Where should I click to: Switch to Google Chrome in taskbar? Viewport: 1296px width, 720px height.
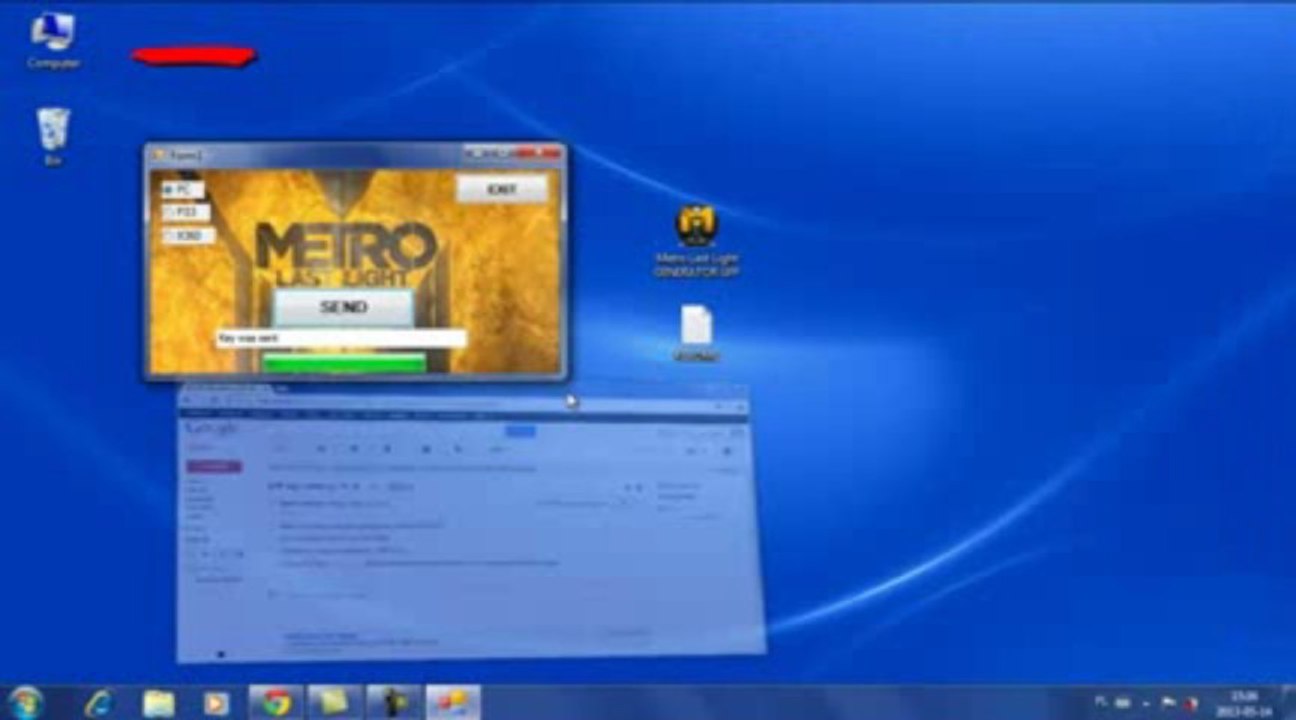(276, 702)
